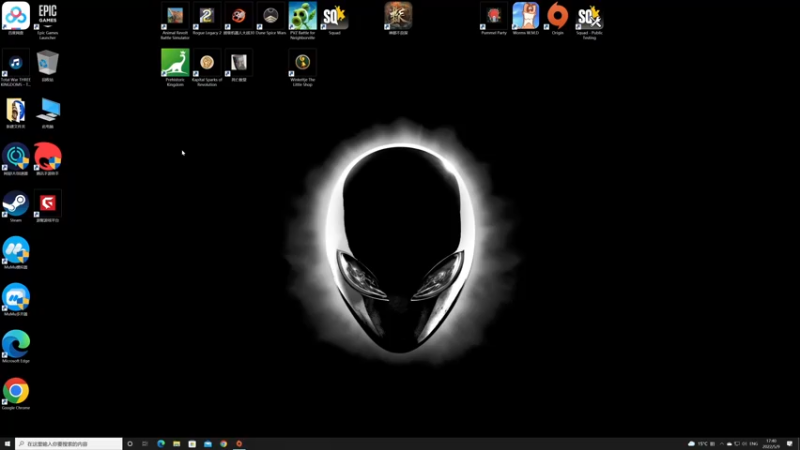Open Cortana circle on taskbar
800x450 pixels.
click(130, 444)
